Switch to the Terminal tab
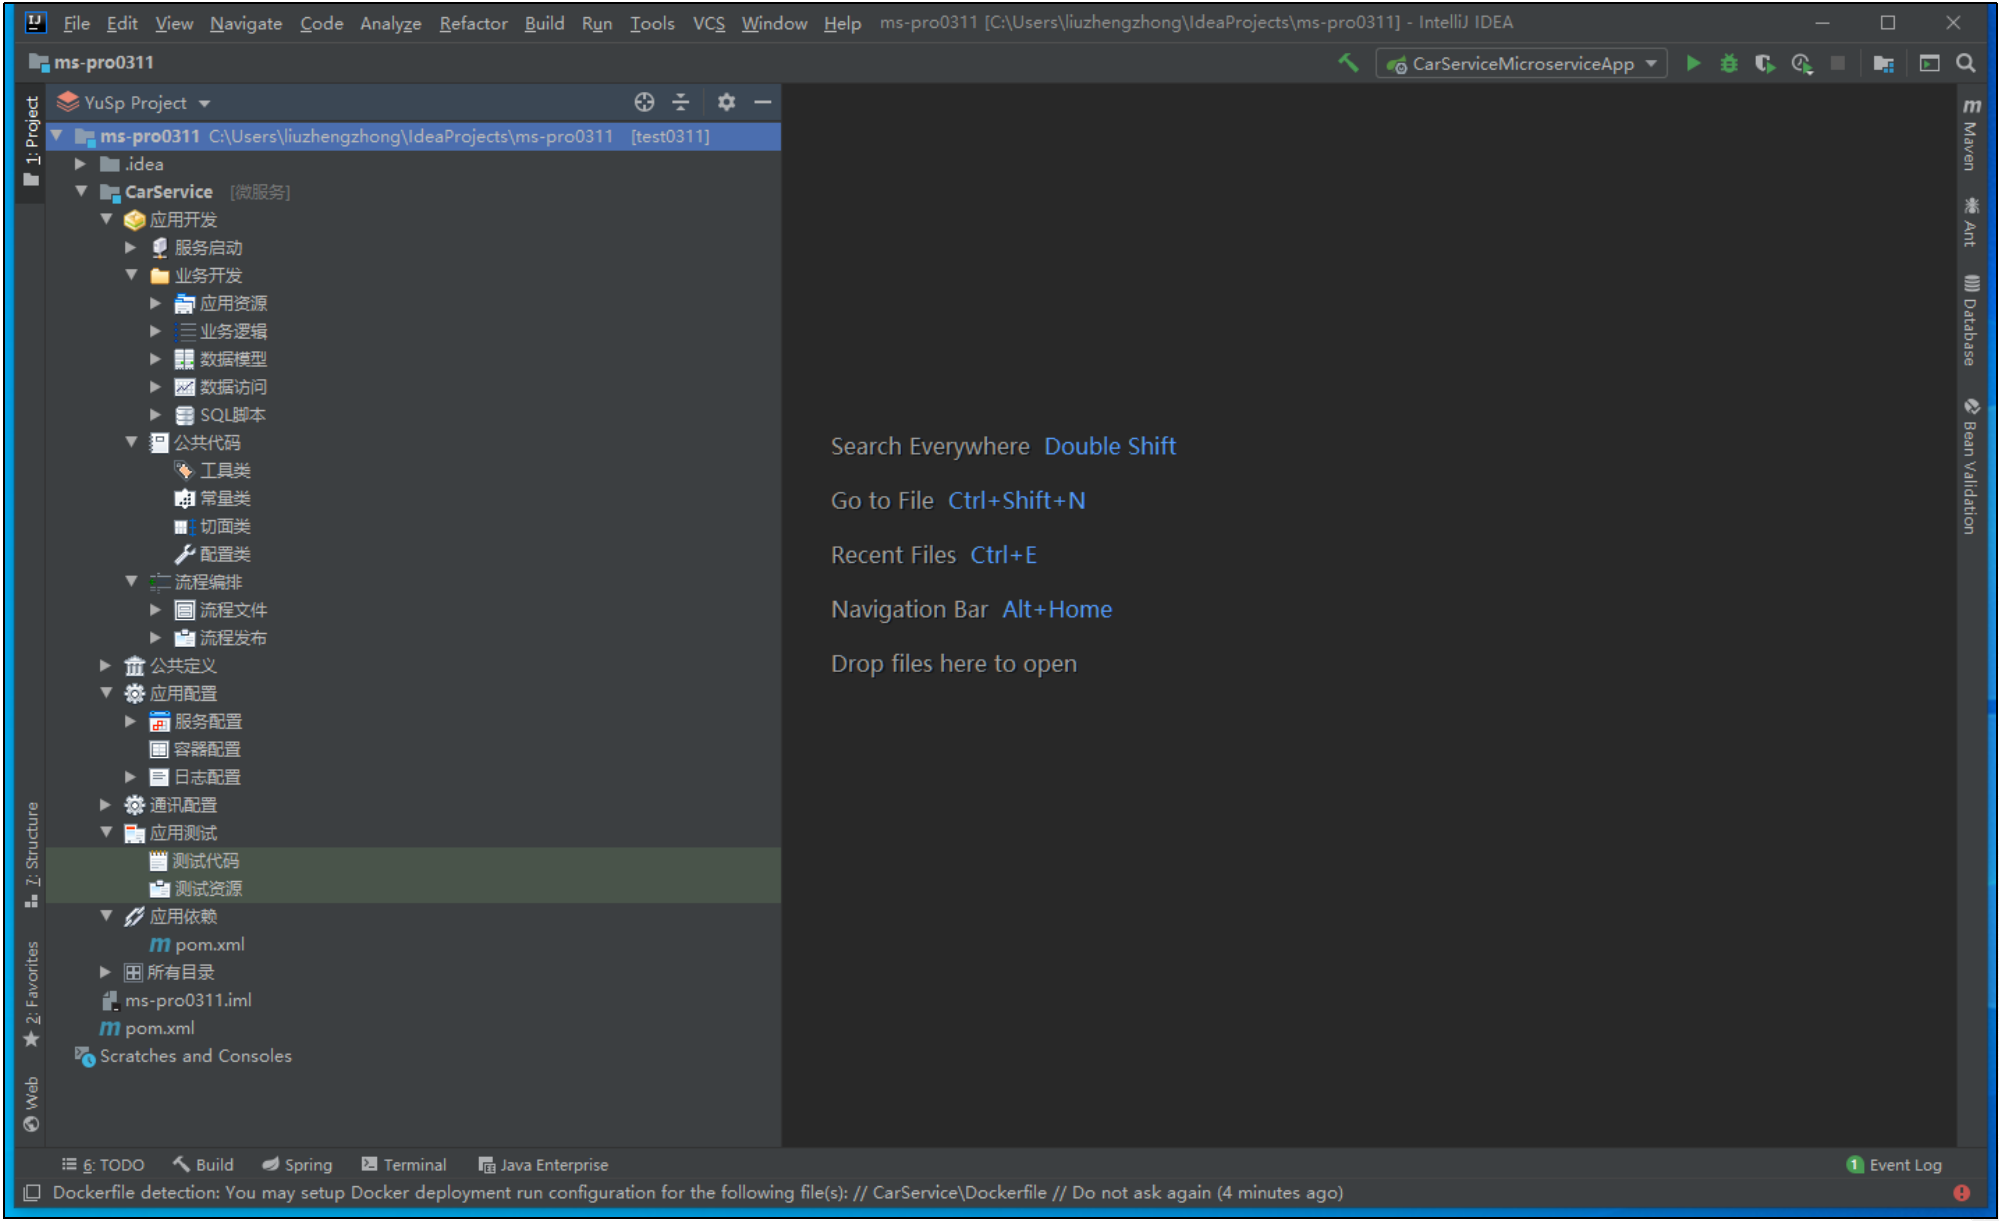Screen dimensions: 1999x1221 pyautogui.click(x=404, y=1164)
